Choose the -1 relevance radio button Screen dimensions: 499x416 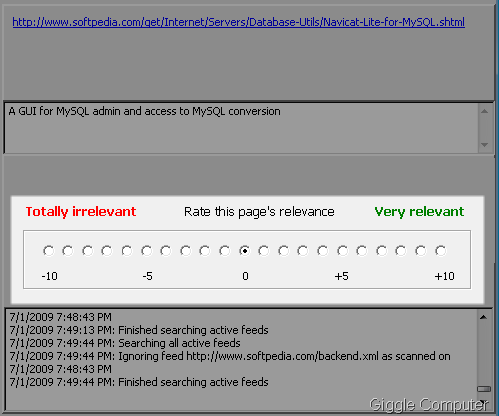[x=225, y=251]
